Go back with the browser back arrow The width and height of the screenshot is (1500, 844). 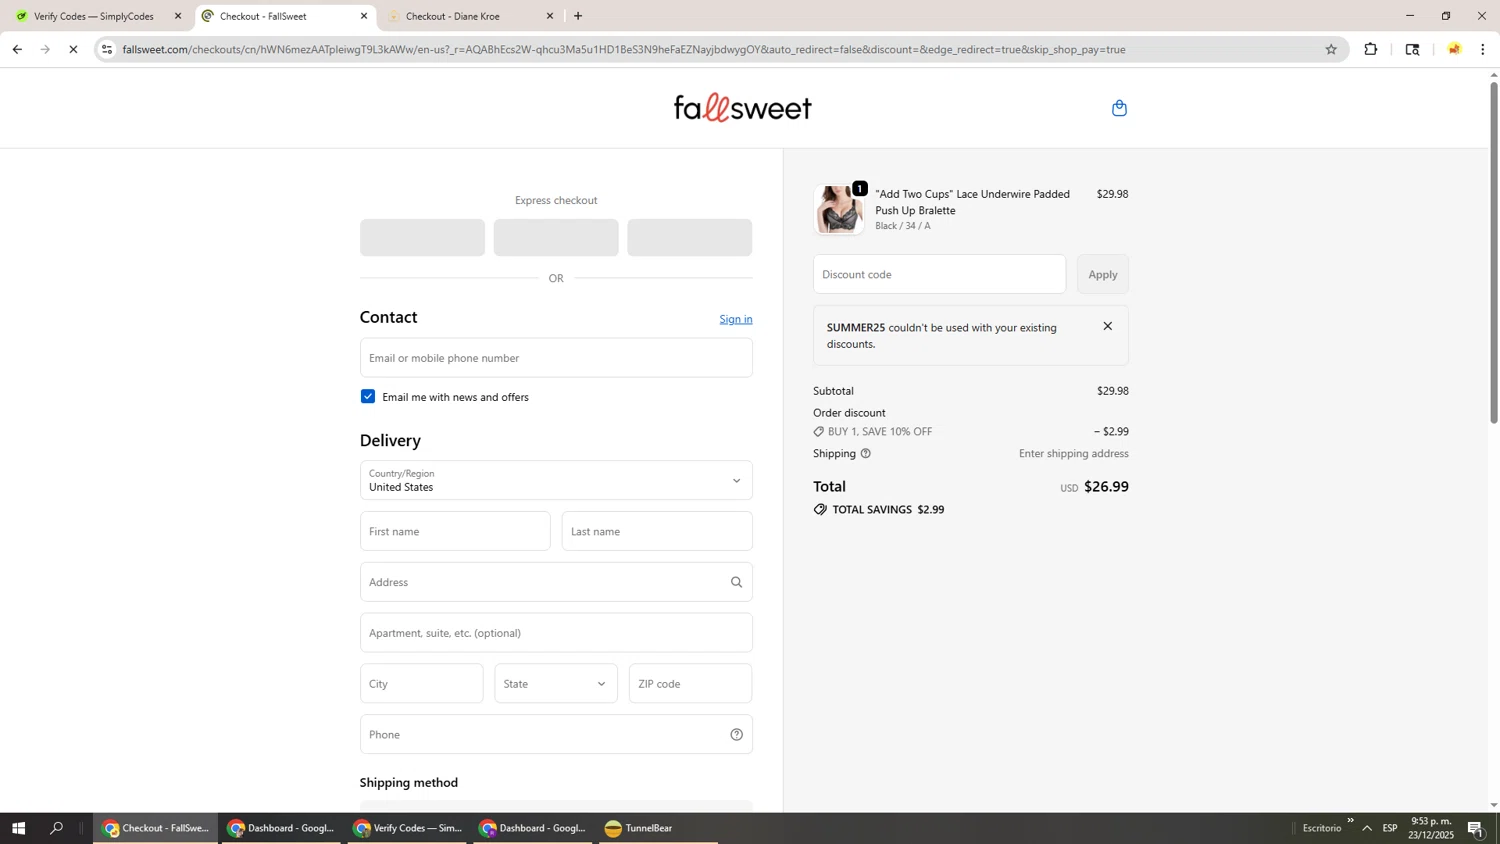pyautogui.click(x=17, y=49)
